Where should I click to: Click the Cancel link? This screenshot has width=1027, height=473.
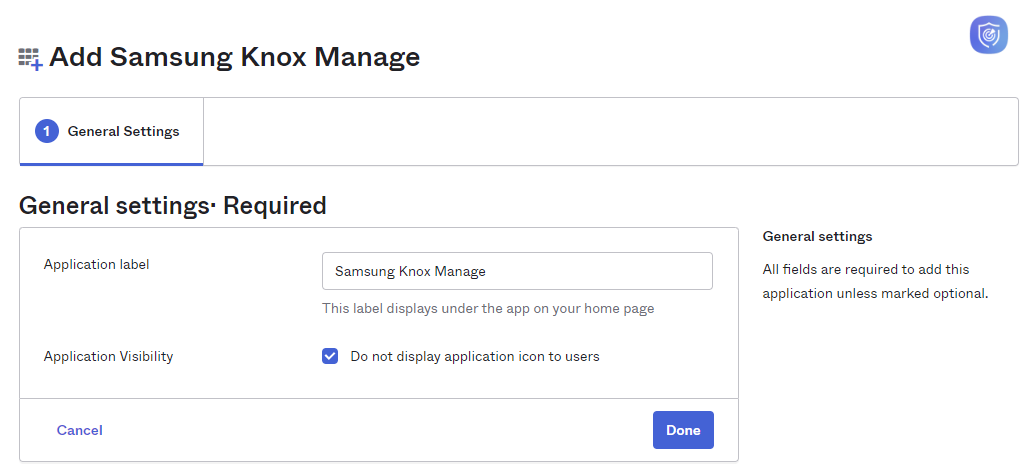(79, 430)
